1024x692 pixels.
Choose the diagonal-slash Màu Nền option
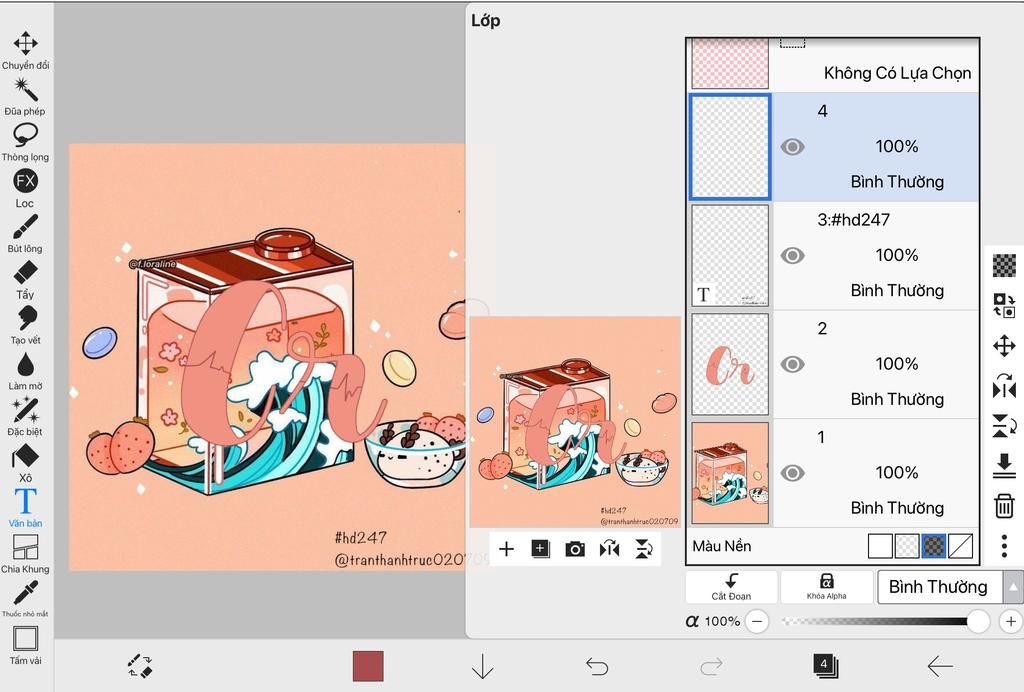point(960,546)
